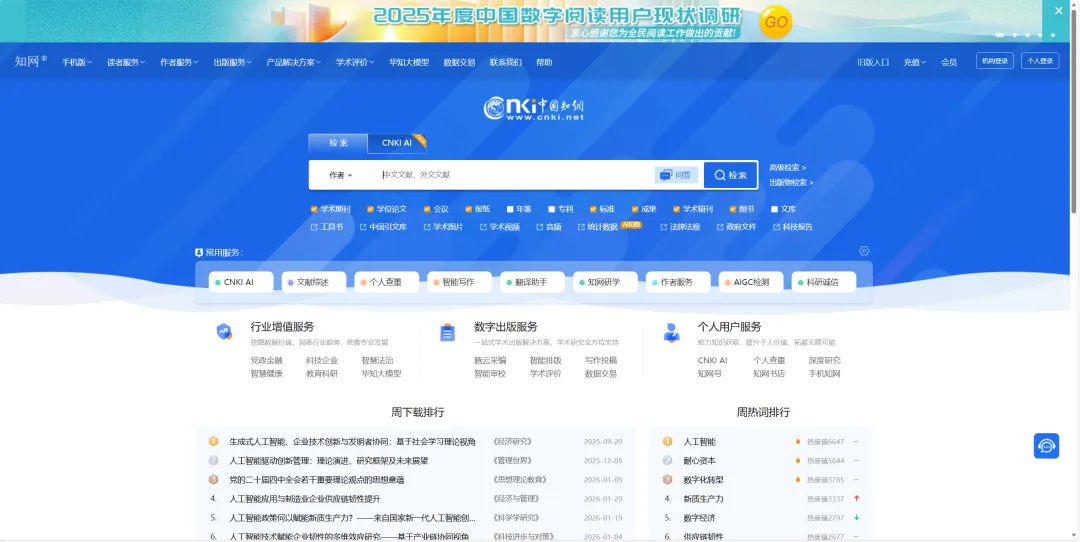The height and width of the screenshot is (542, 1080).
Task: Expand the 学术评价 menu
Action: tap(355, 62)
